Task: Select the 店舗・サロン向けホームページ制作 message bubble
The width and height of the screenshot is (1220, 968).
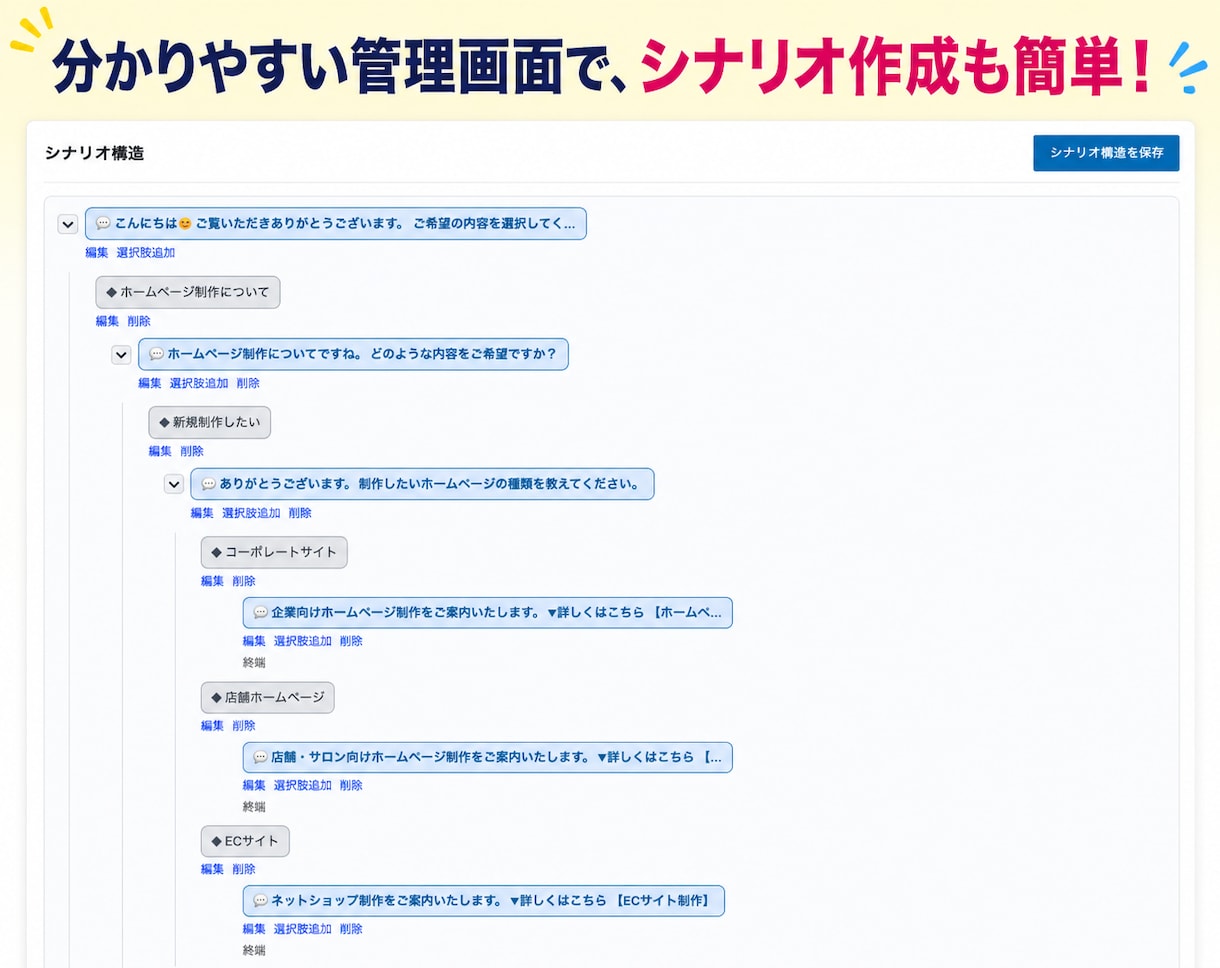Action: click(x=488, y=757)
